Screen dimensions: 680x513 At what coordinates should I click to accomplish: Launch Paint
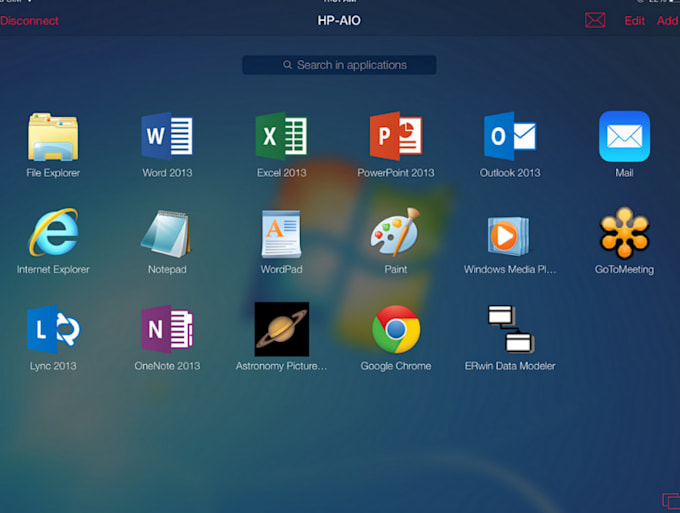[x=396, y=234]
